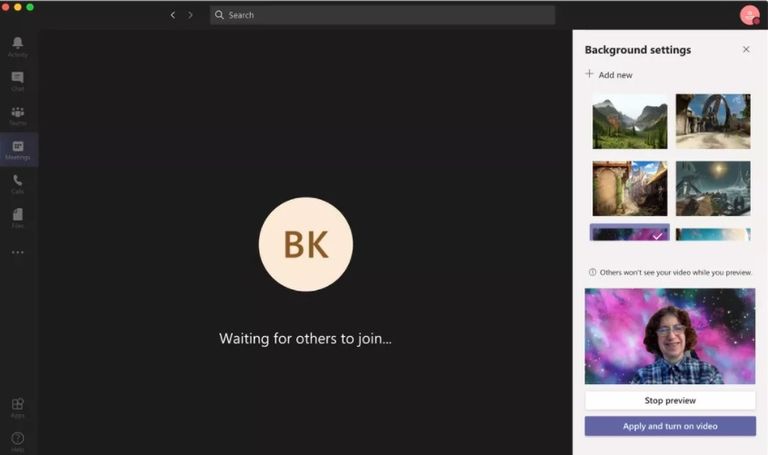Open the profile avatar menu
This screenshot has height=455, width=768.
point(749,15)
